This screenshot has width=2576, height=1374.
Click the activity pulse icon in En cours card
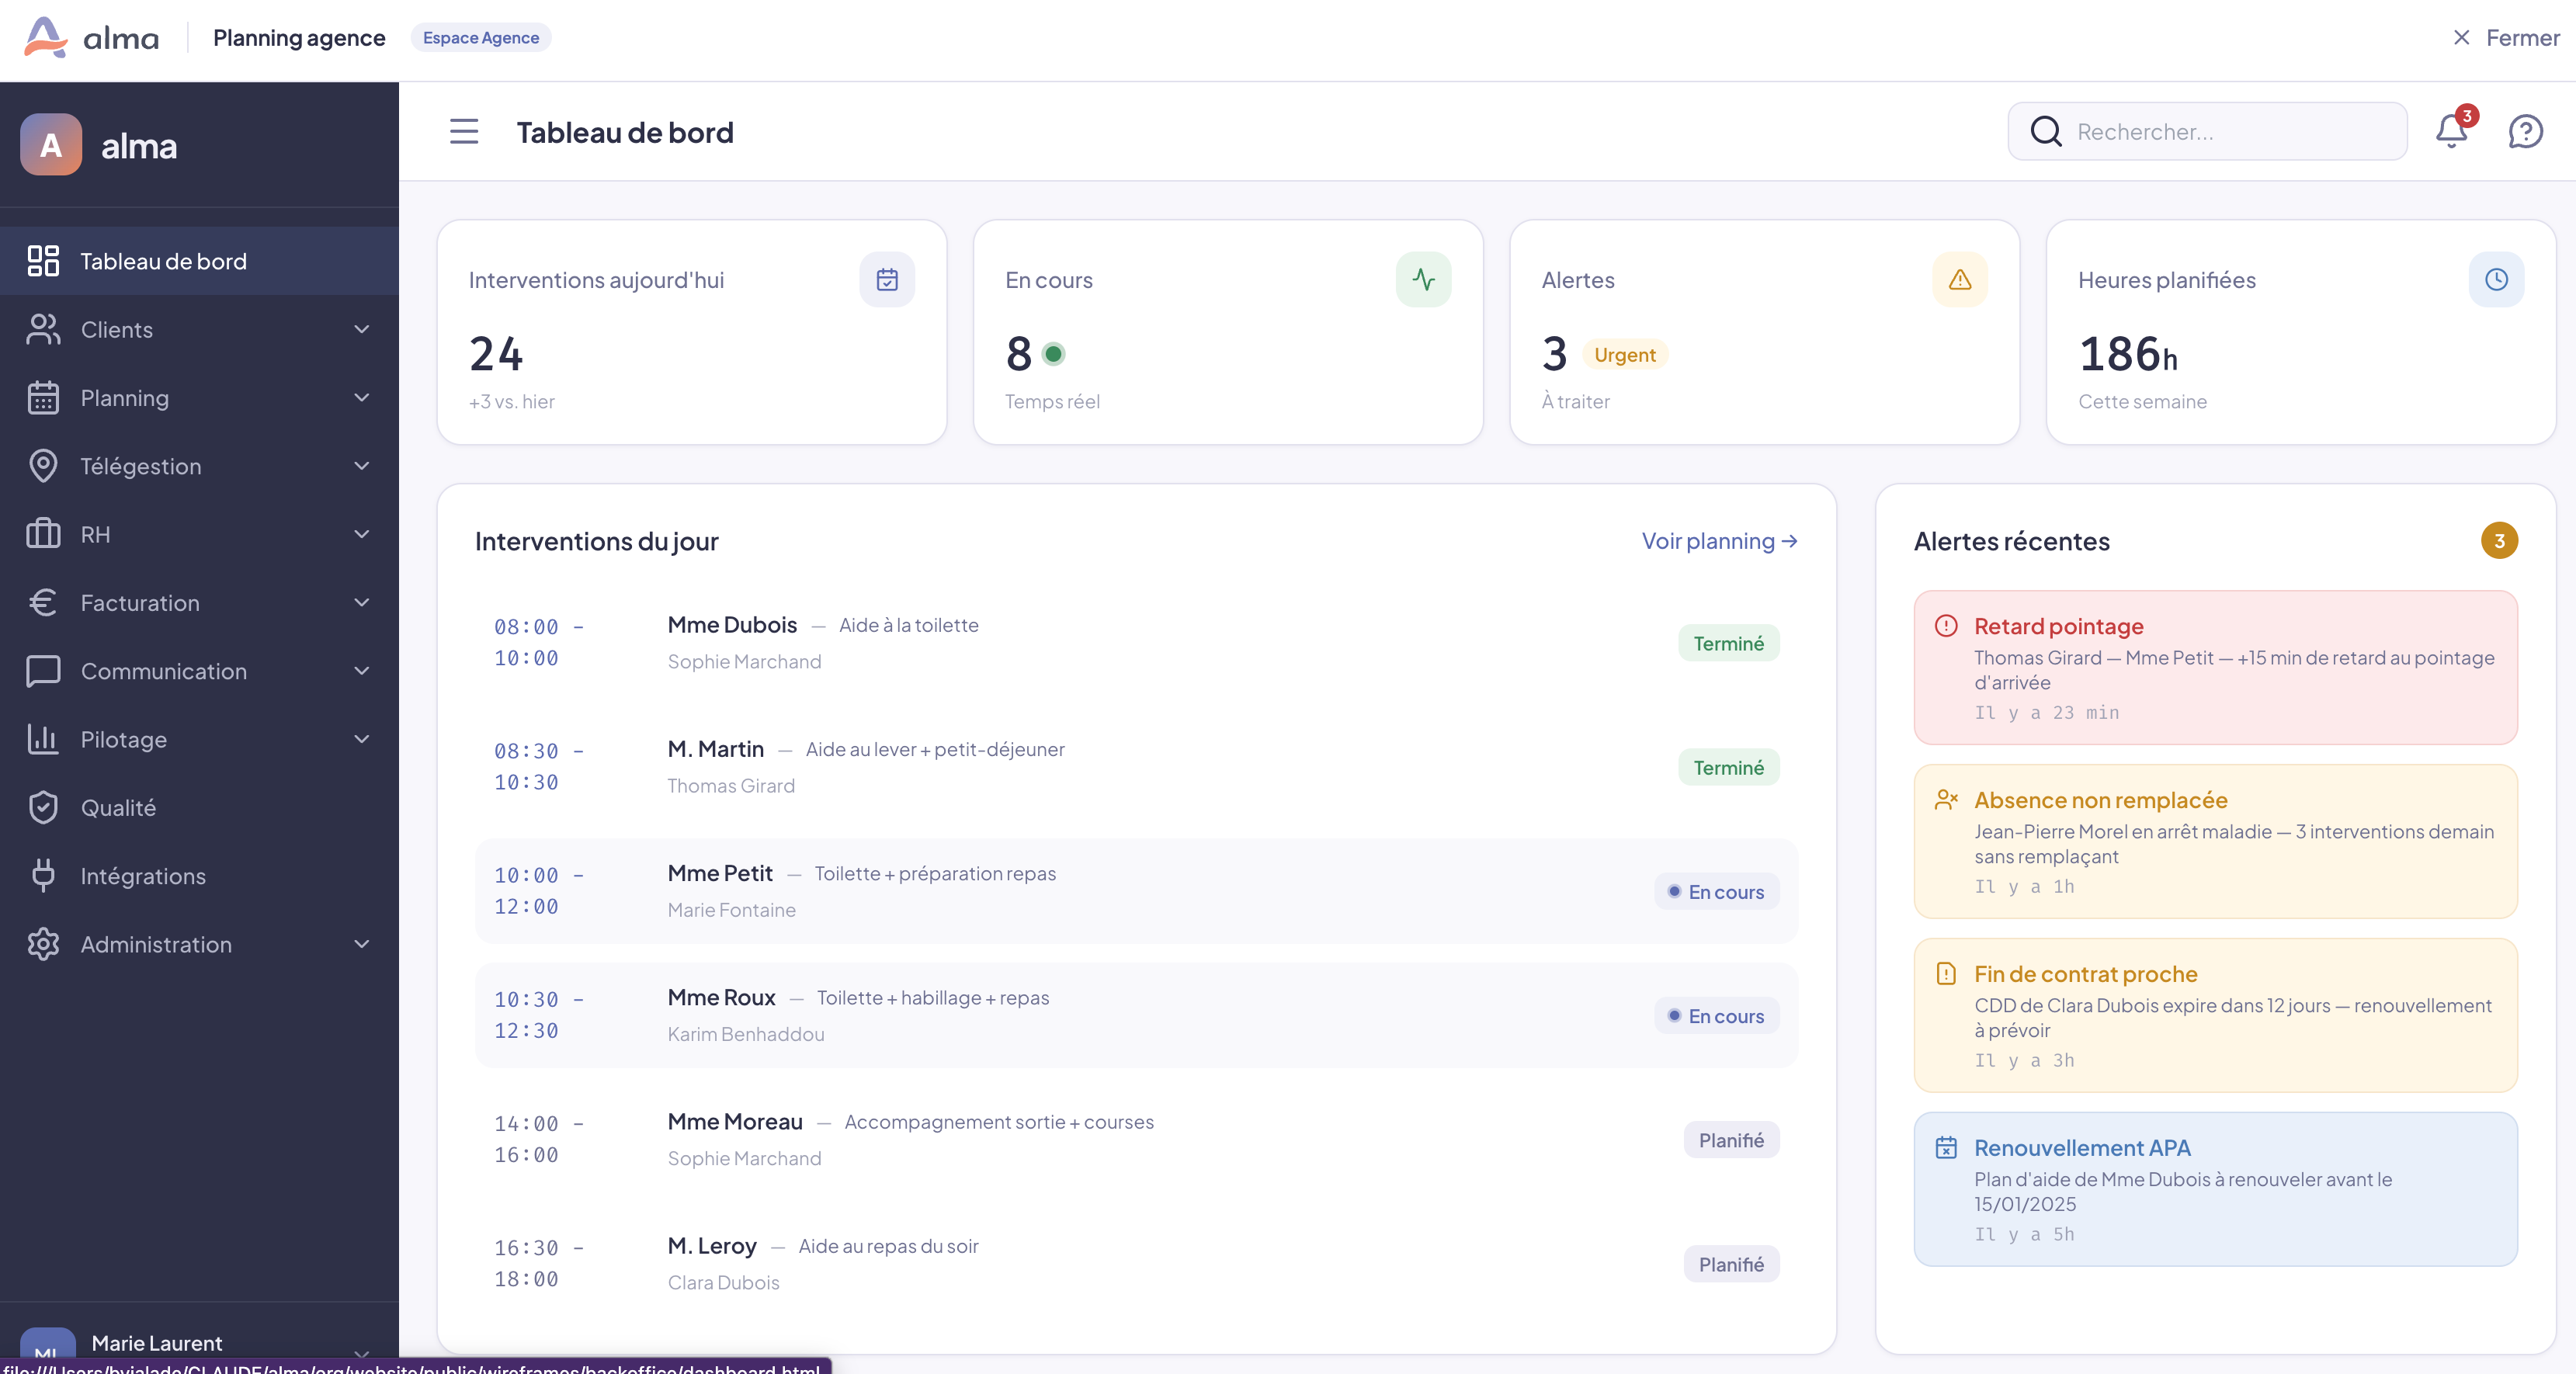tap(1423, 280)
